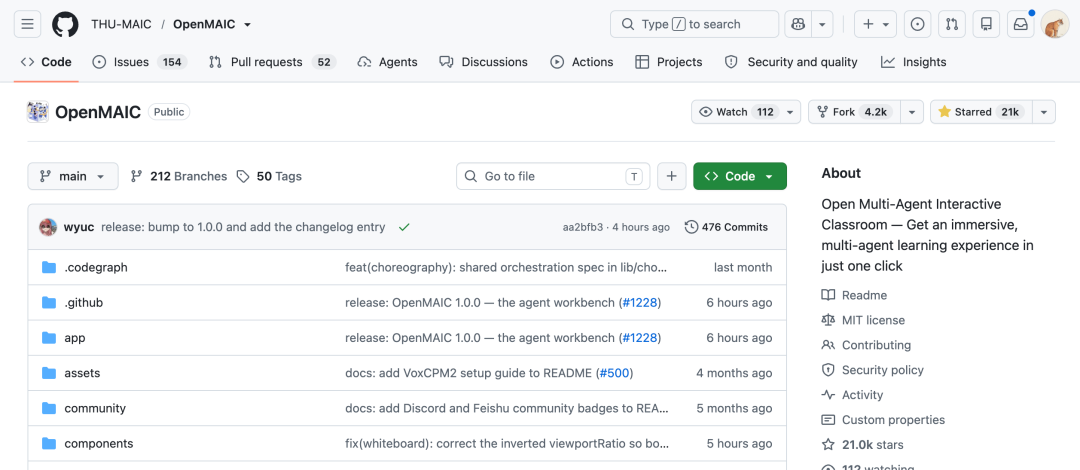
Task: Open the community folder
Action: pos(95,408)
